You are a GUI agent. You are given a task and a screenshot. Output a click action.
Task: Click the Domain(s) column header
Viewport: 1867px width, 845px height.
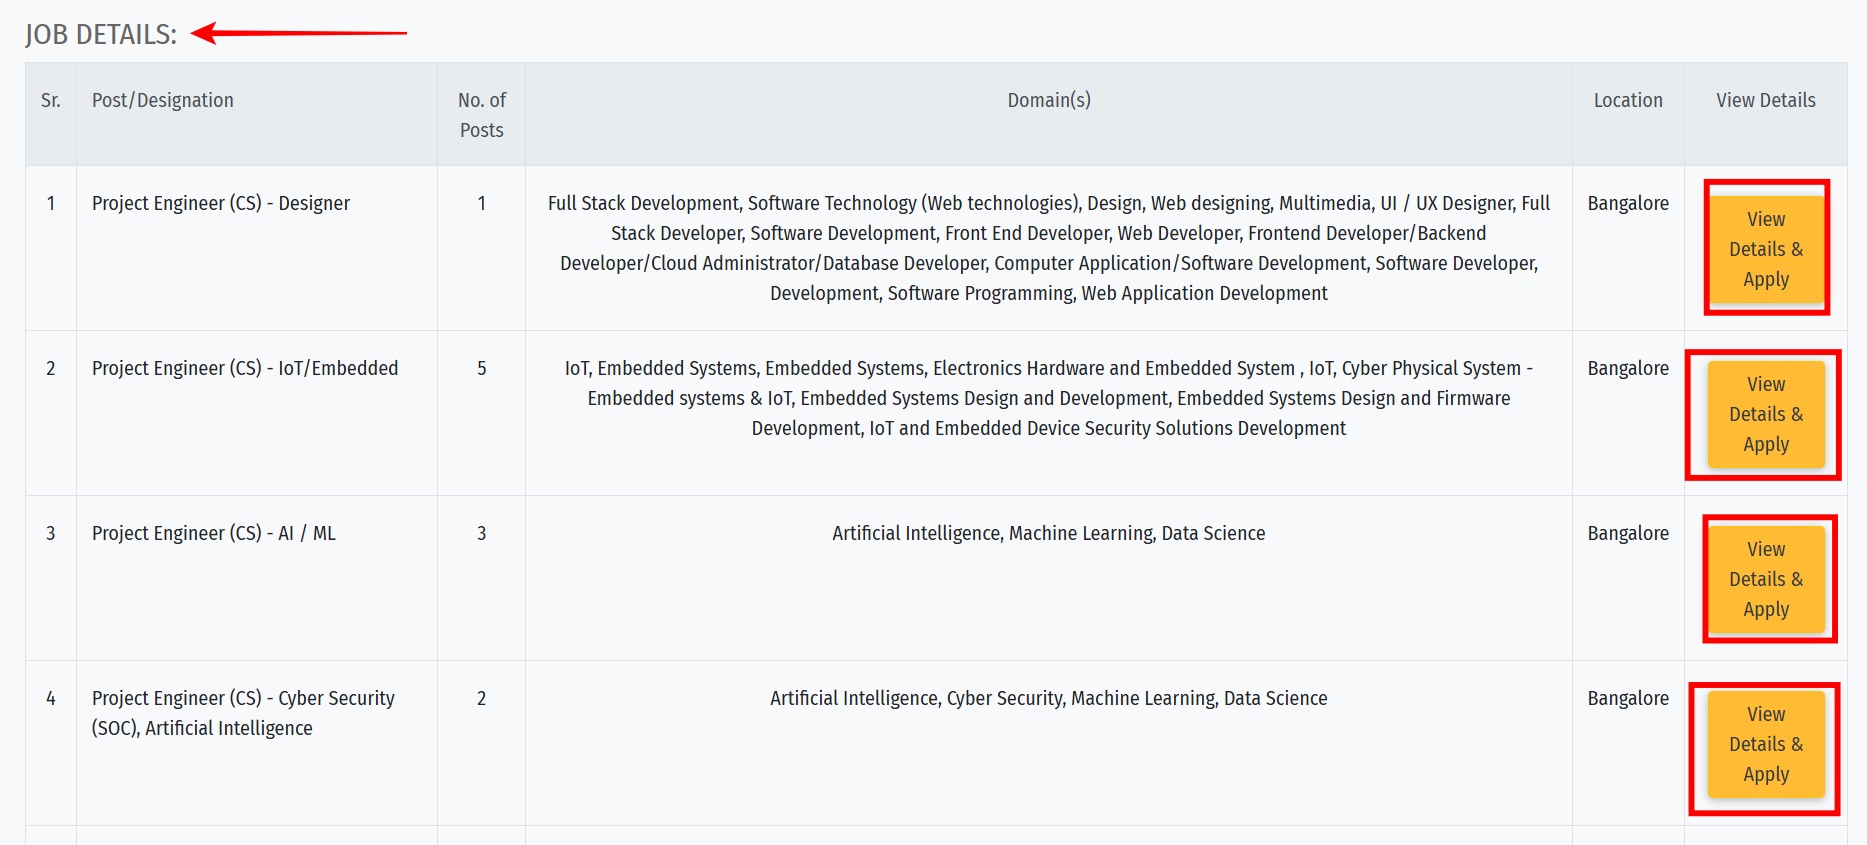(x=1048, y=100)
